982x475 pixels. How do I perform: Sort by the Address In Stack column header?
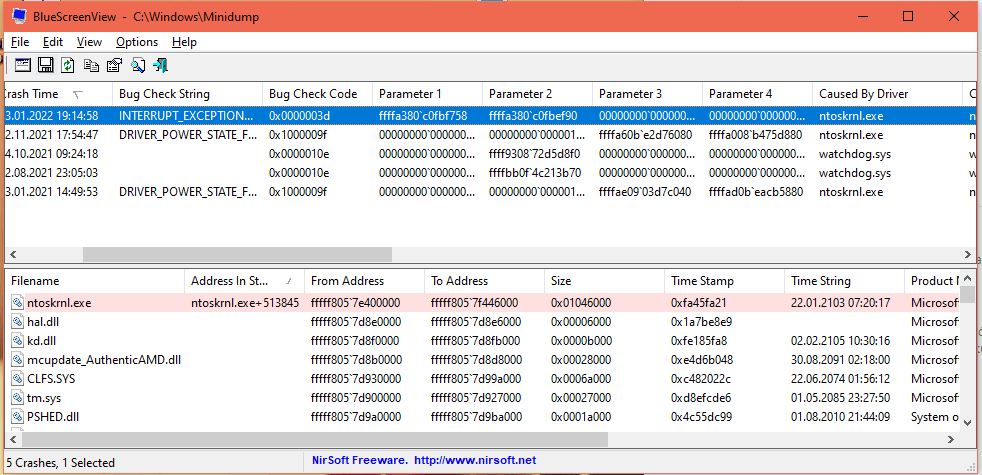pyautogui.click(x=244, y=281)
